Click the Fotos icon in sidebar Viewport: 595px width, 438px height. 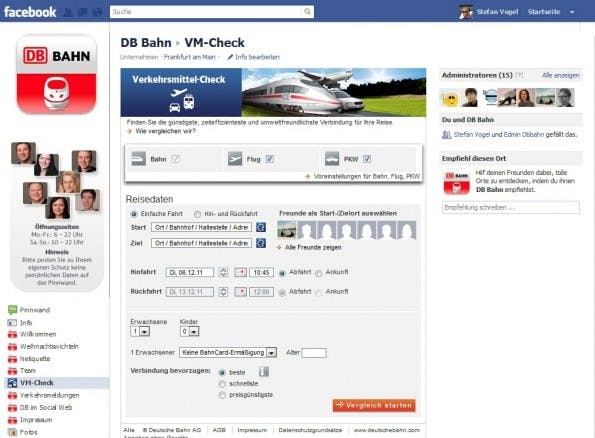pos(13,432)
